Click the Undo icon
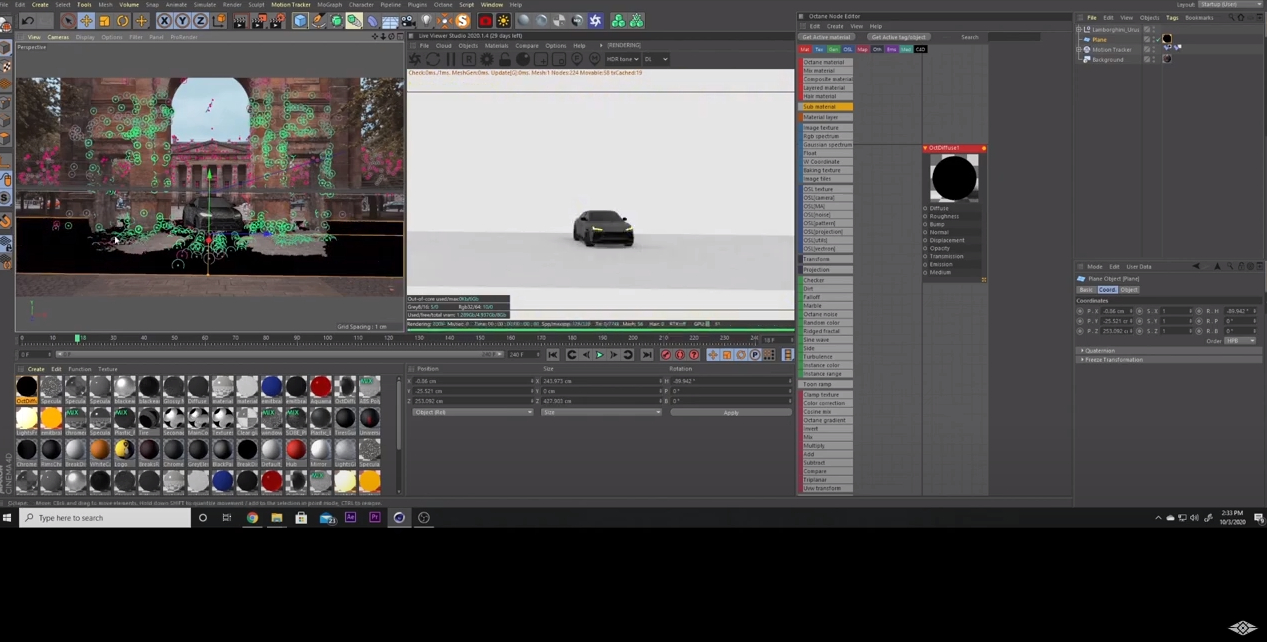Viewport: 1267px width, 642px height. [26, 21]
